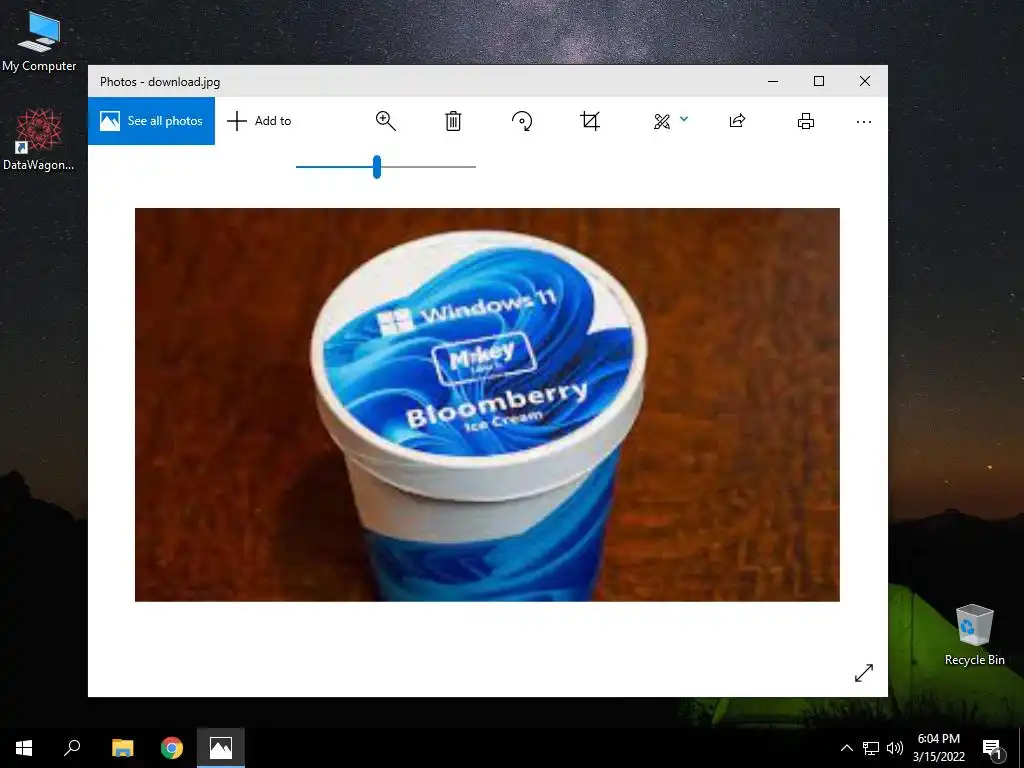Open the crop tool icon
1024x768 pixels.
tap(590, 121)
